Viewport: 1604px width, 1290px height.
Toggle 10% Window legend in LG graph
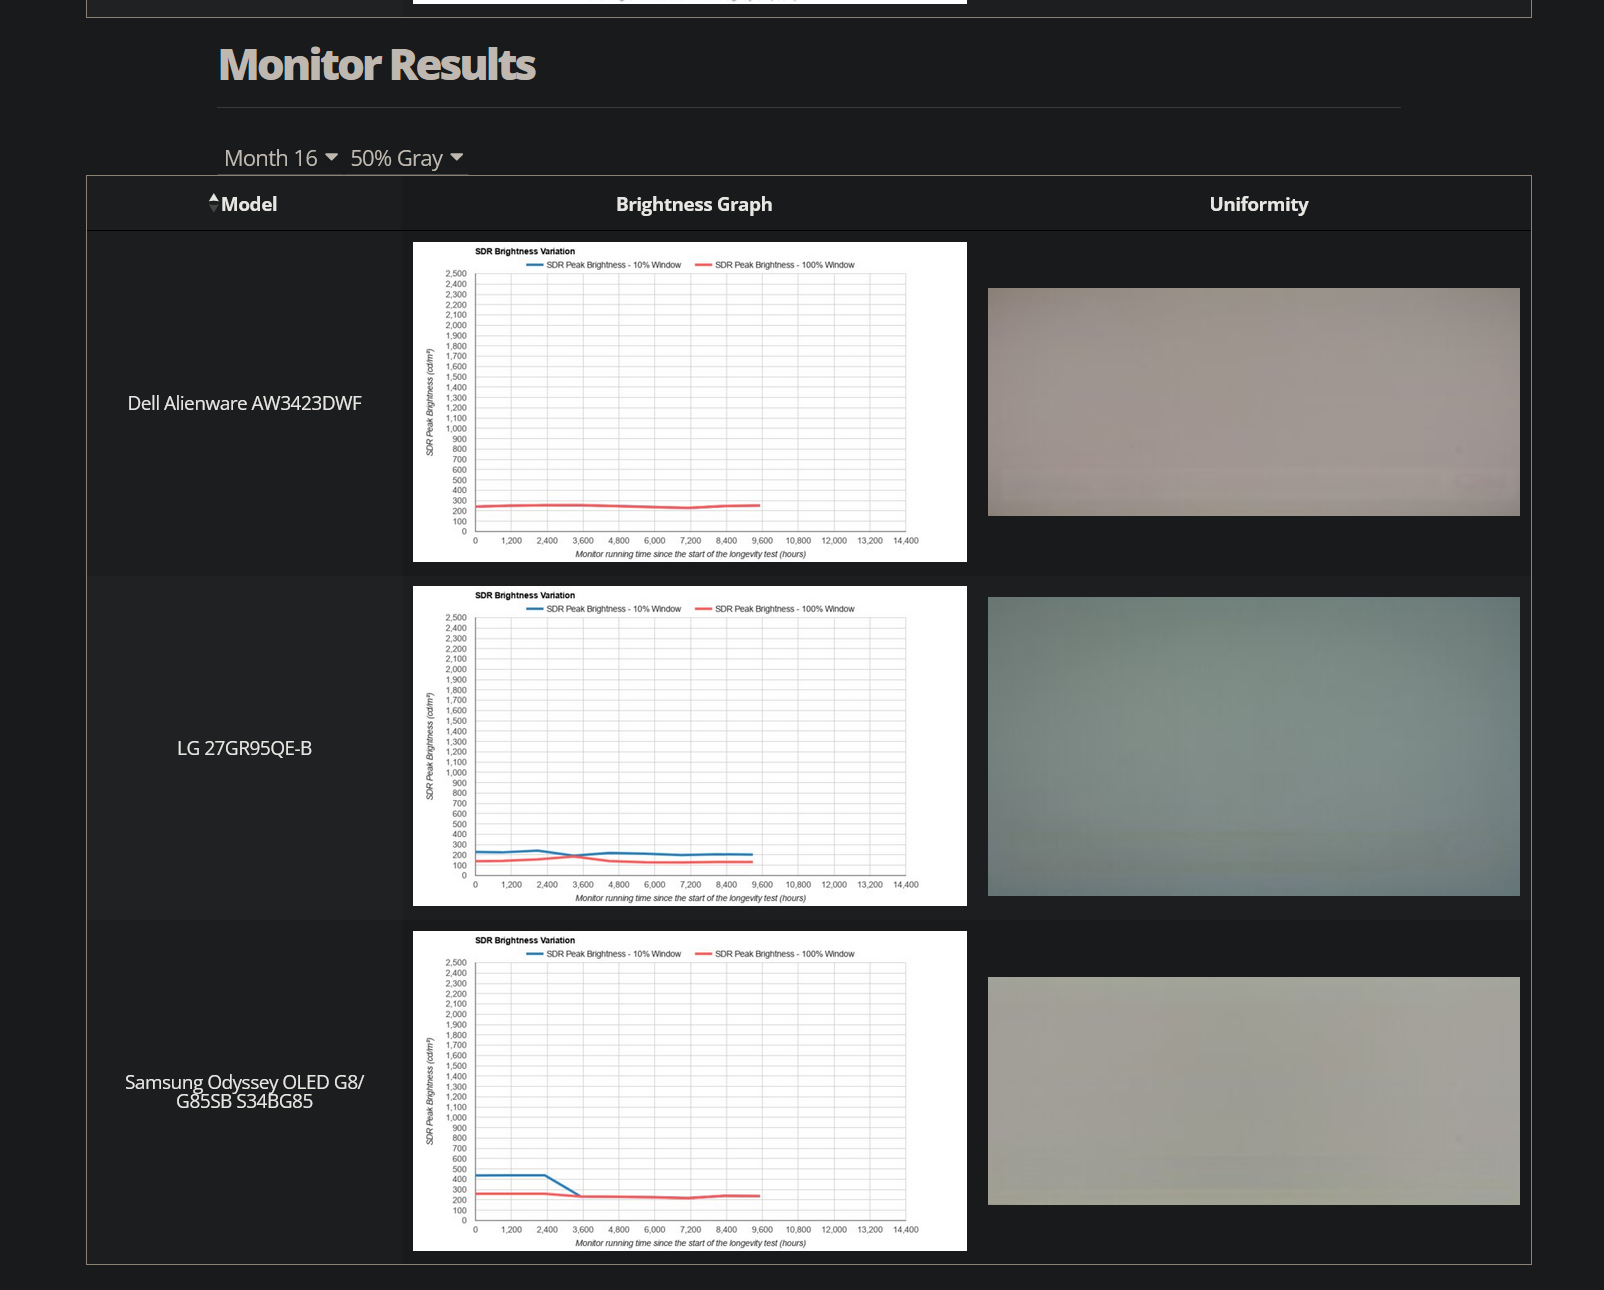604,609
